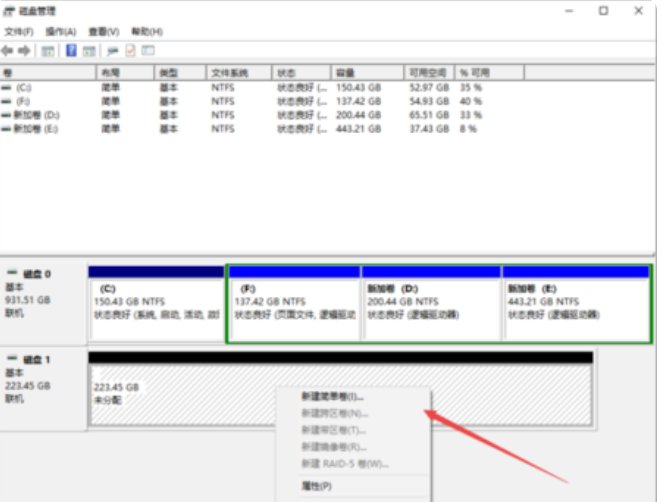Click the 443.21 GB capacity cell
Screen dimensions: 662x502
(358, 129)
